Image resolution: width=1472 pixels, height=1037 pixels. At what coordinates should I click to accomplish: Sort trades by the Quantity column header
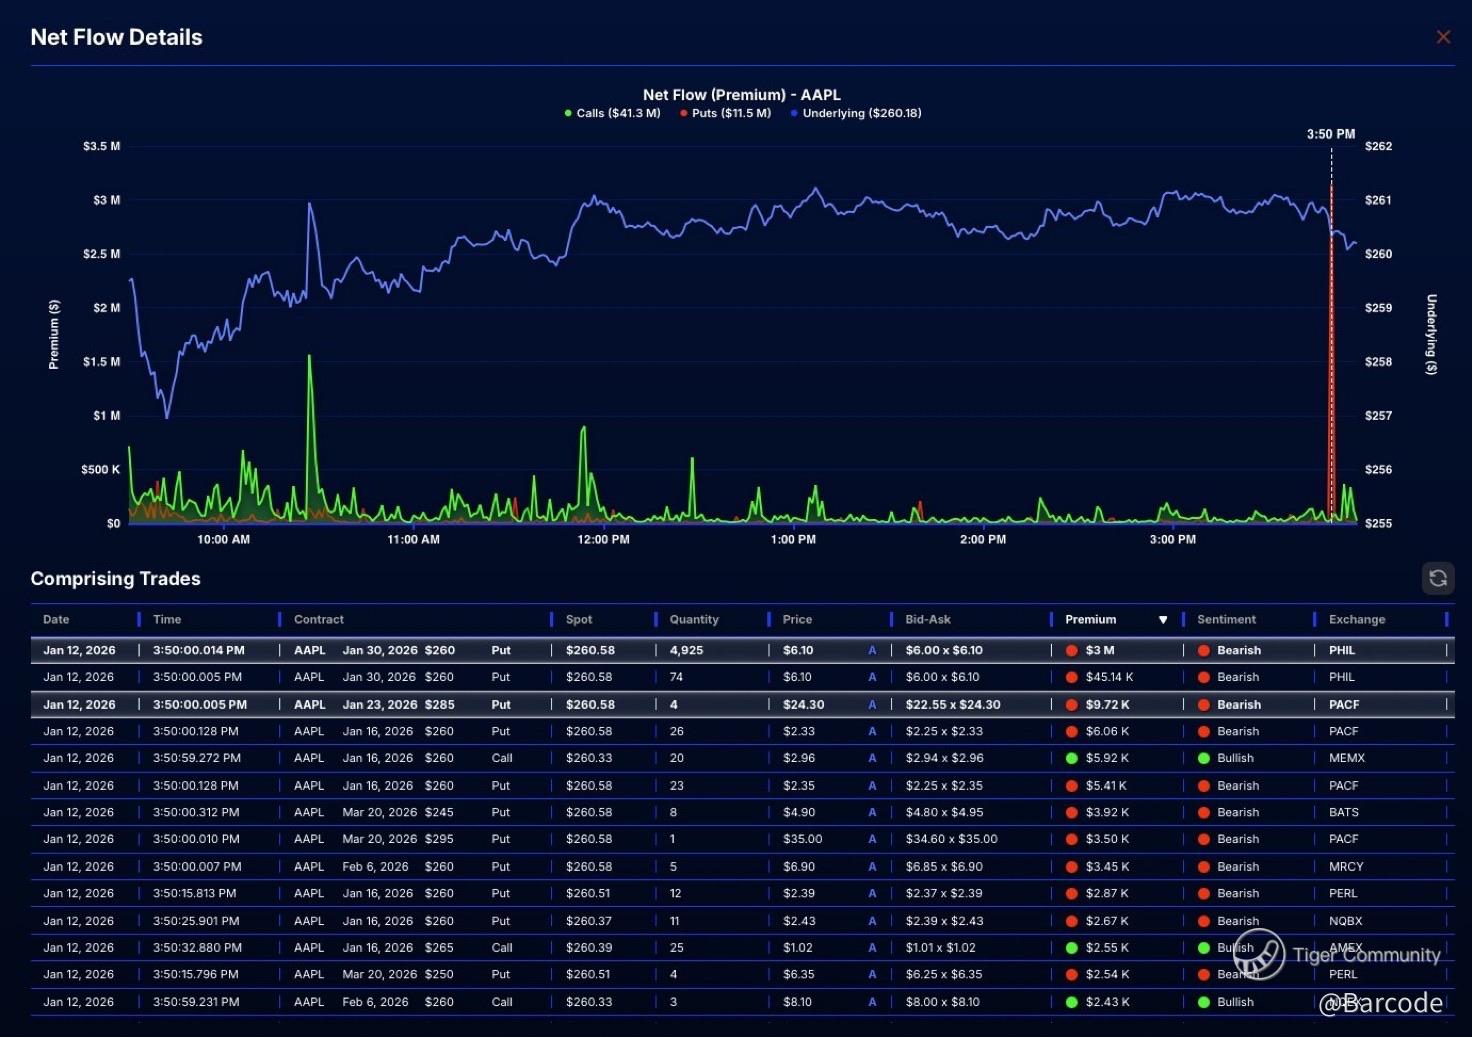(694, 620)
